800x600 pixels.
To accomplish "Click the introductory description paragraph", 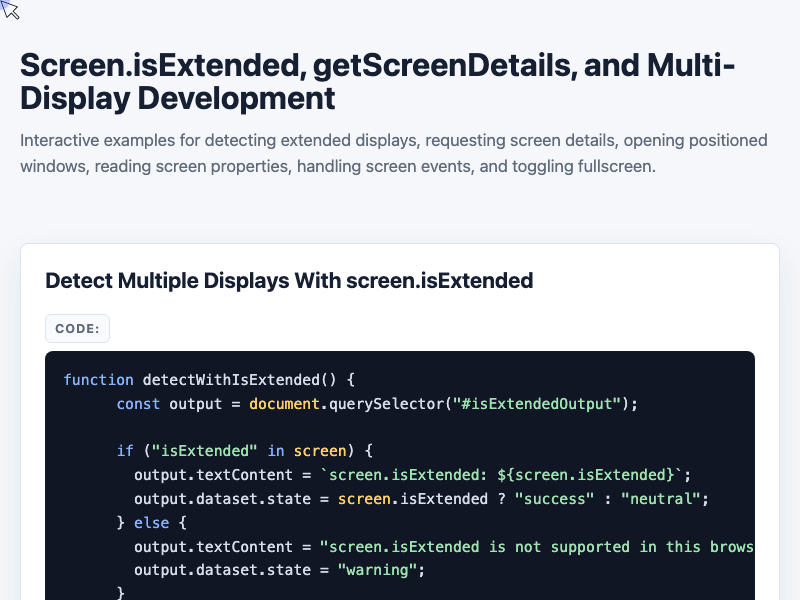I will (394, 153).
